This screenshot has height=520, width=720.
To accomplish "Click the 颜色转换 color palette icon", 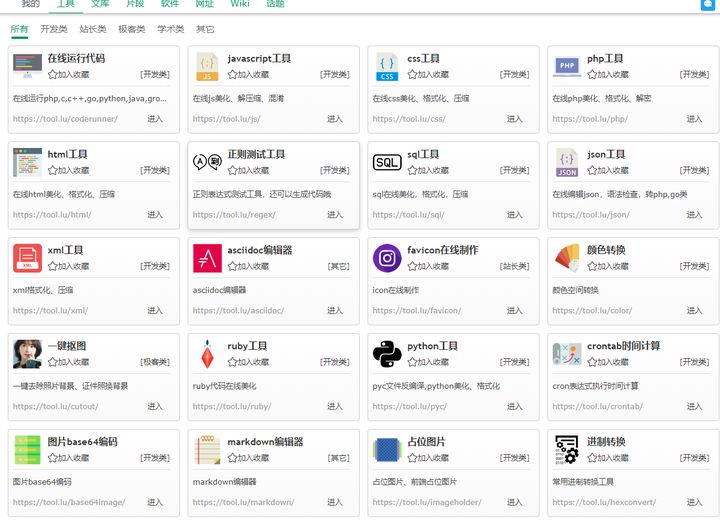I will click(567, 258).
